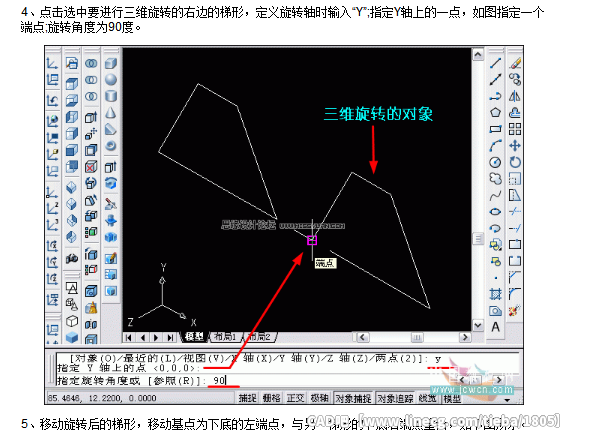
Task: Select the Rectangle draw tool
Action: pyautogui.click(x=495, y=129)
